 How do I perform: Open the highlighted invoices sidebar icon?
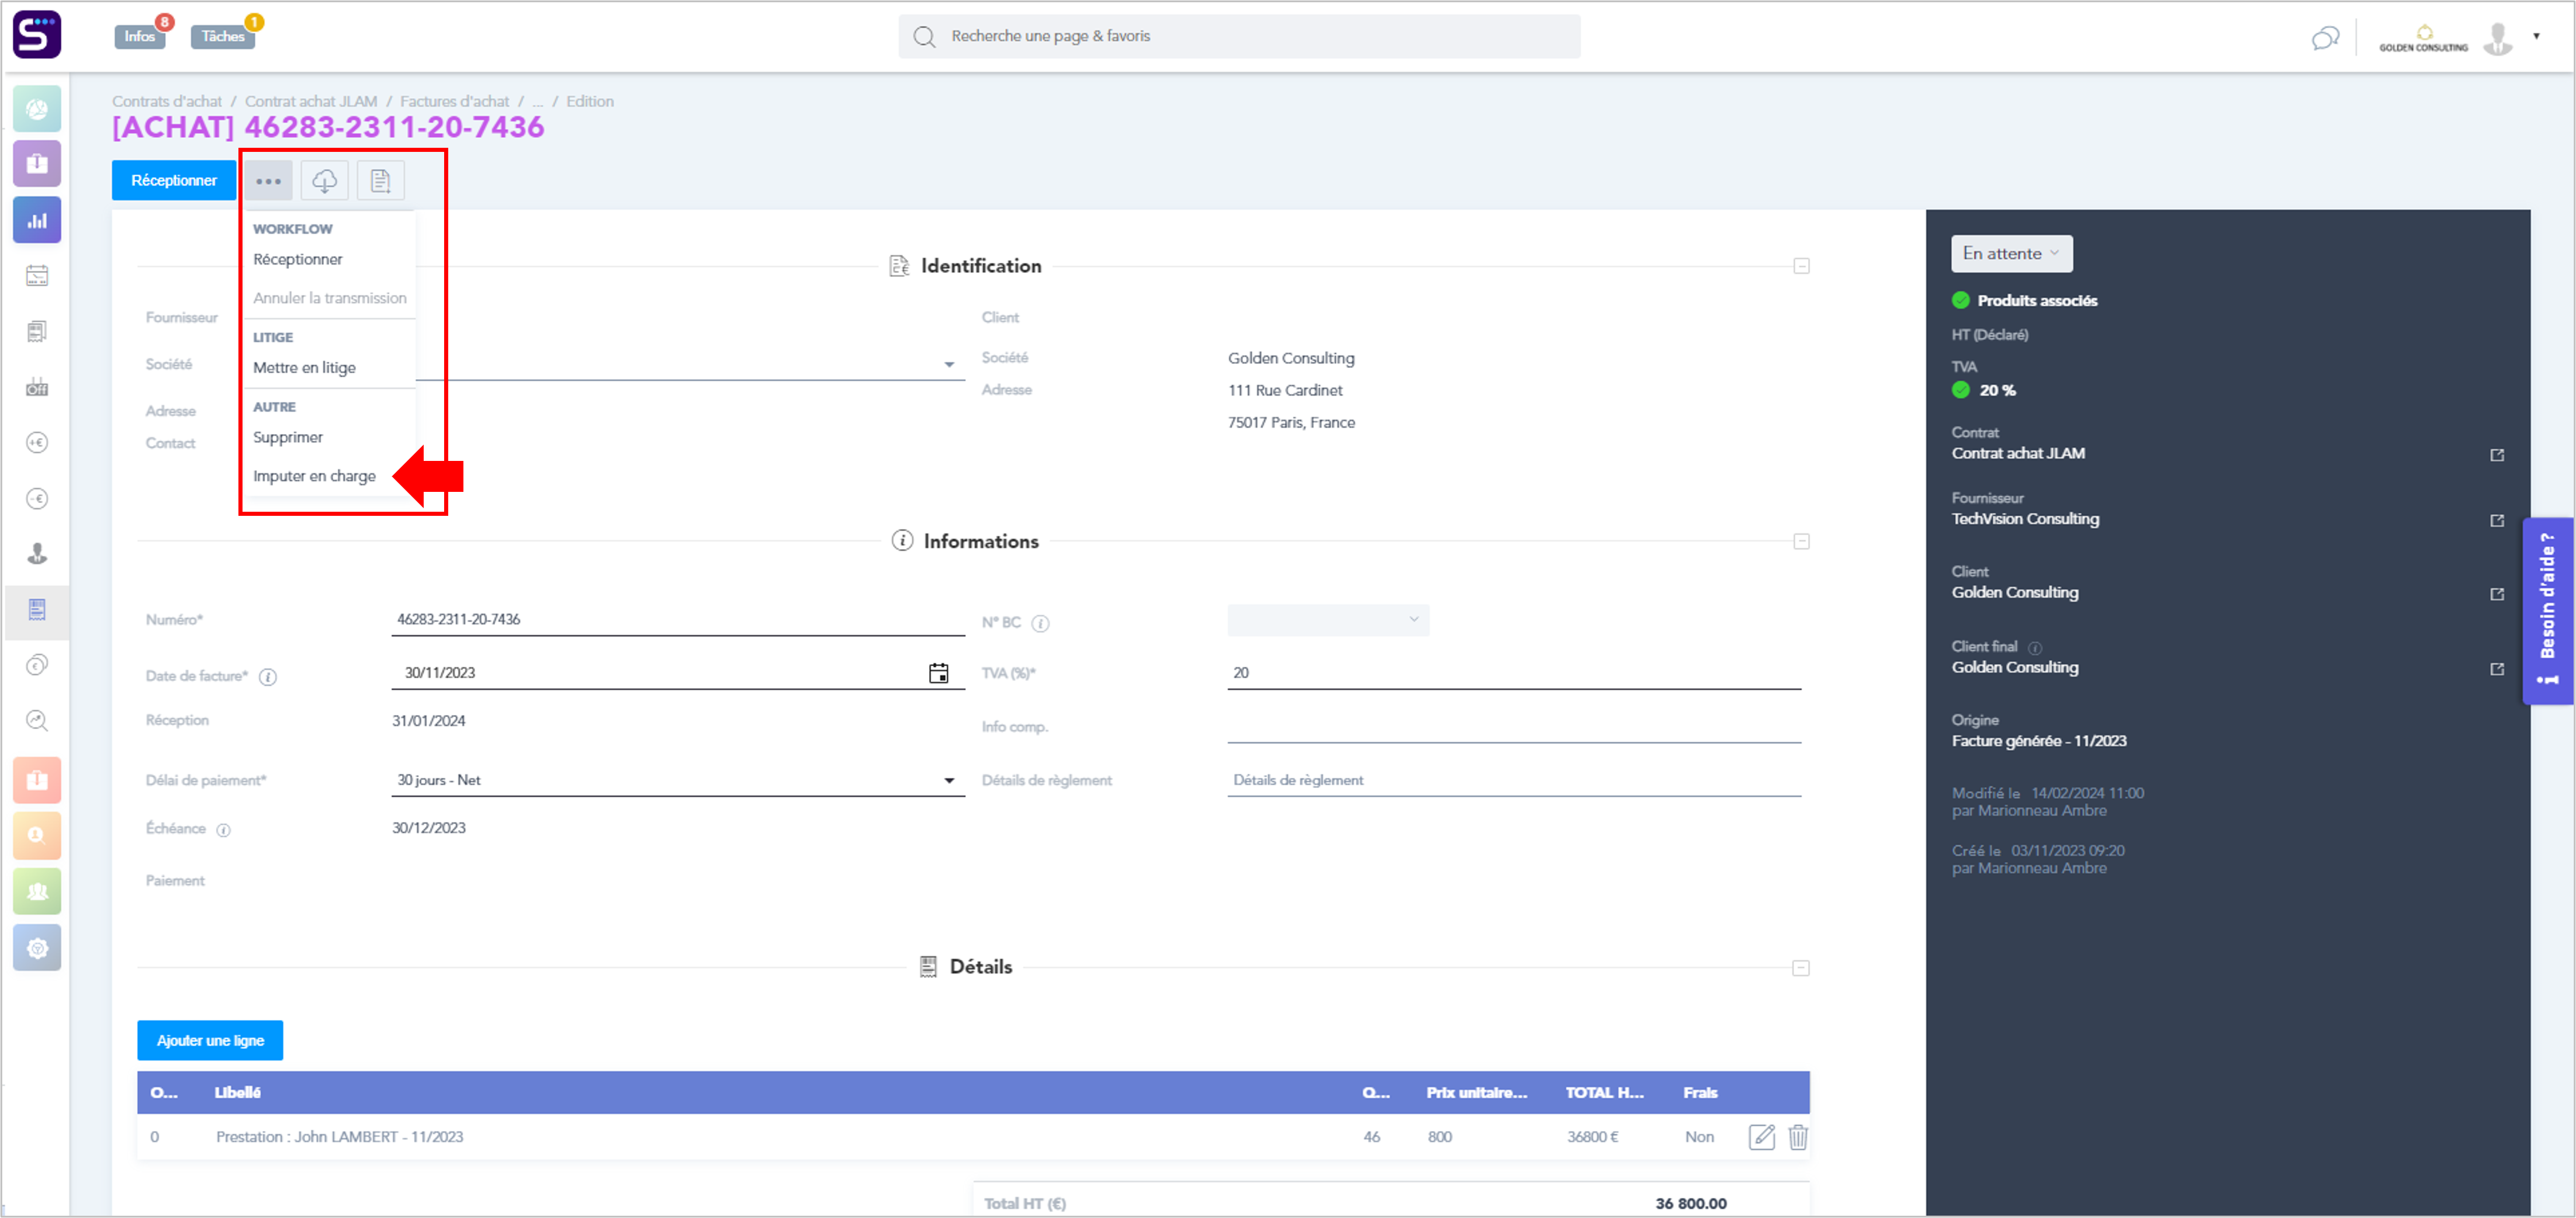(37, 609)
